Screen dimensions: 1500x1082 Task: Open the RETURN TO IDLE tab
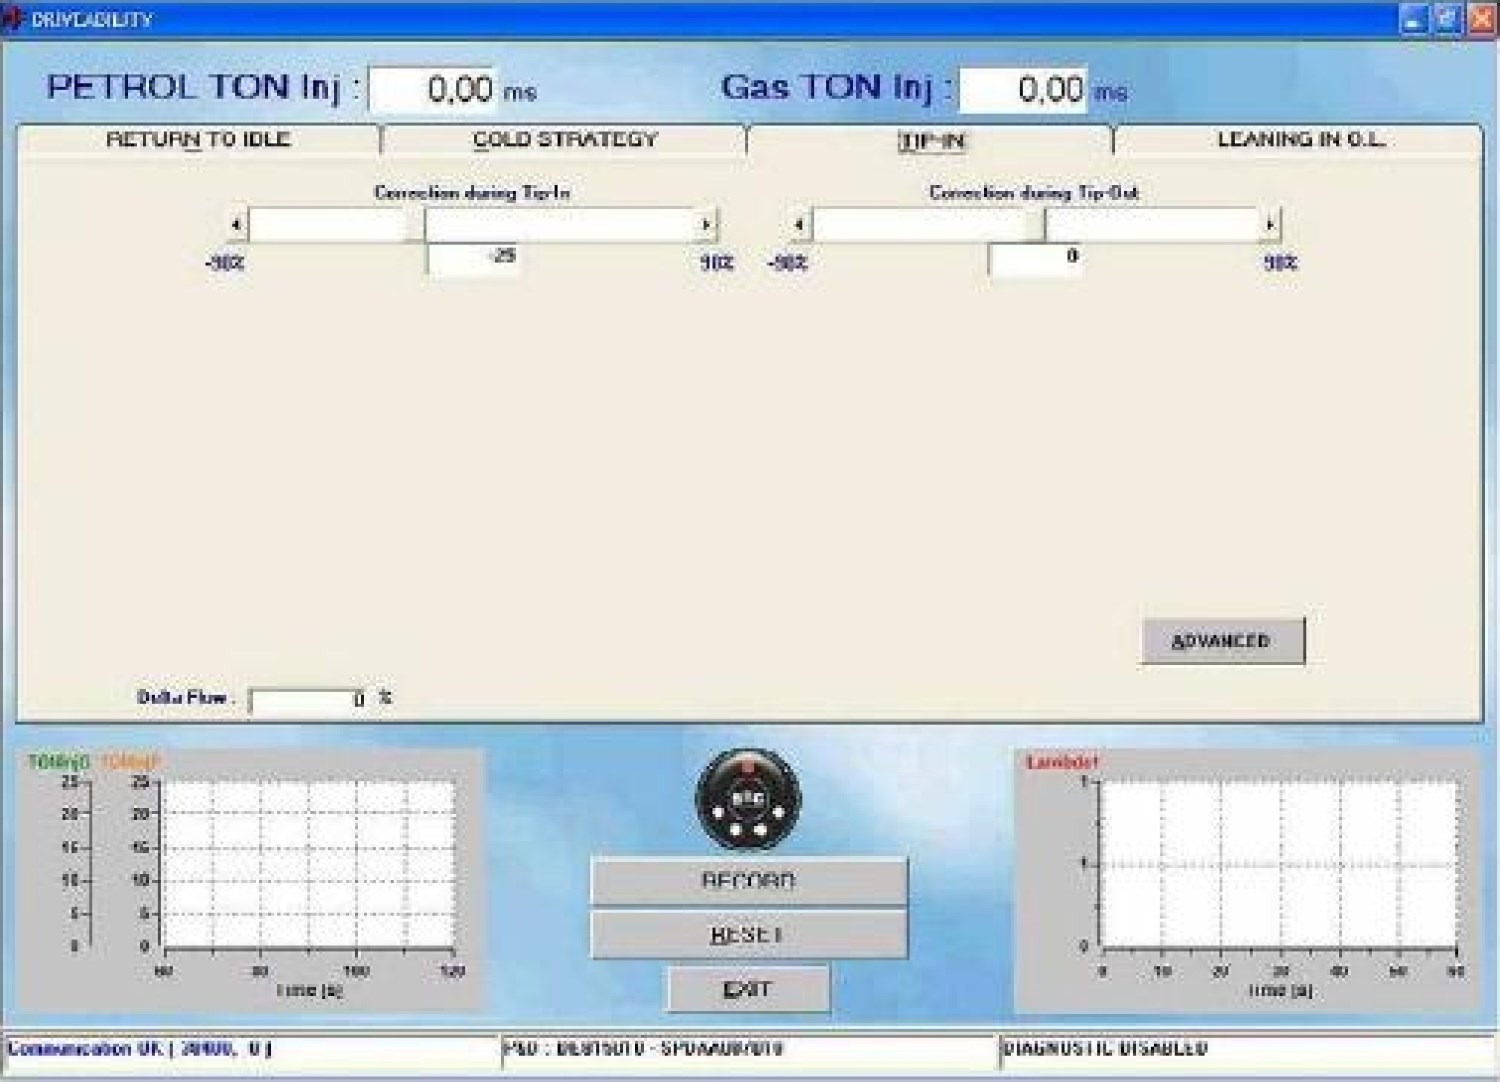click(x=198, y=140)
